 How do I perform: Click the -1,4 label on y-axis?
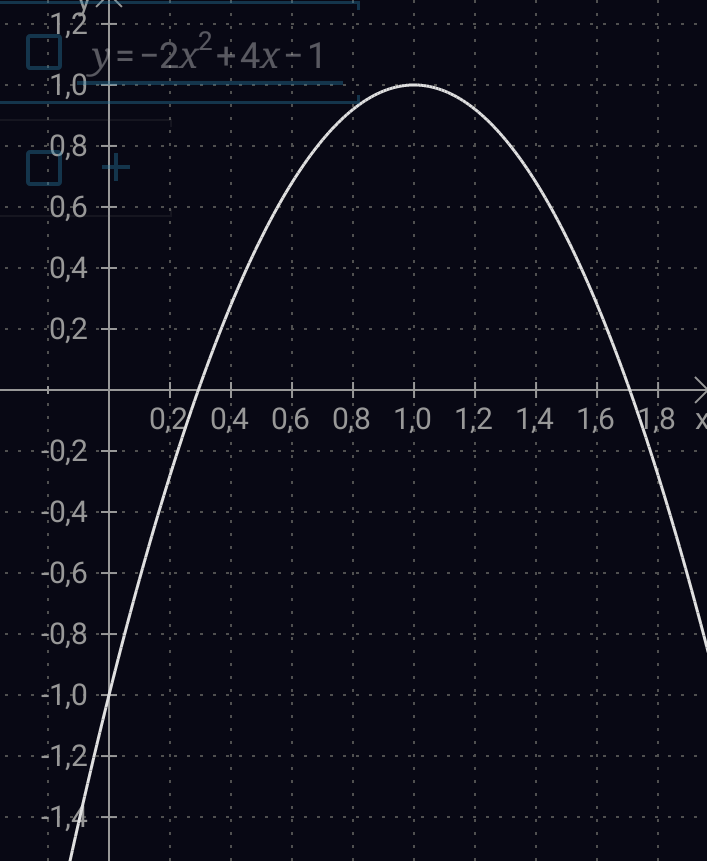66,818
